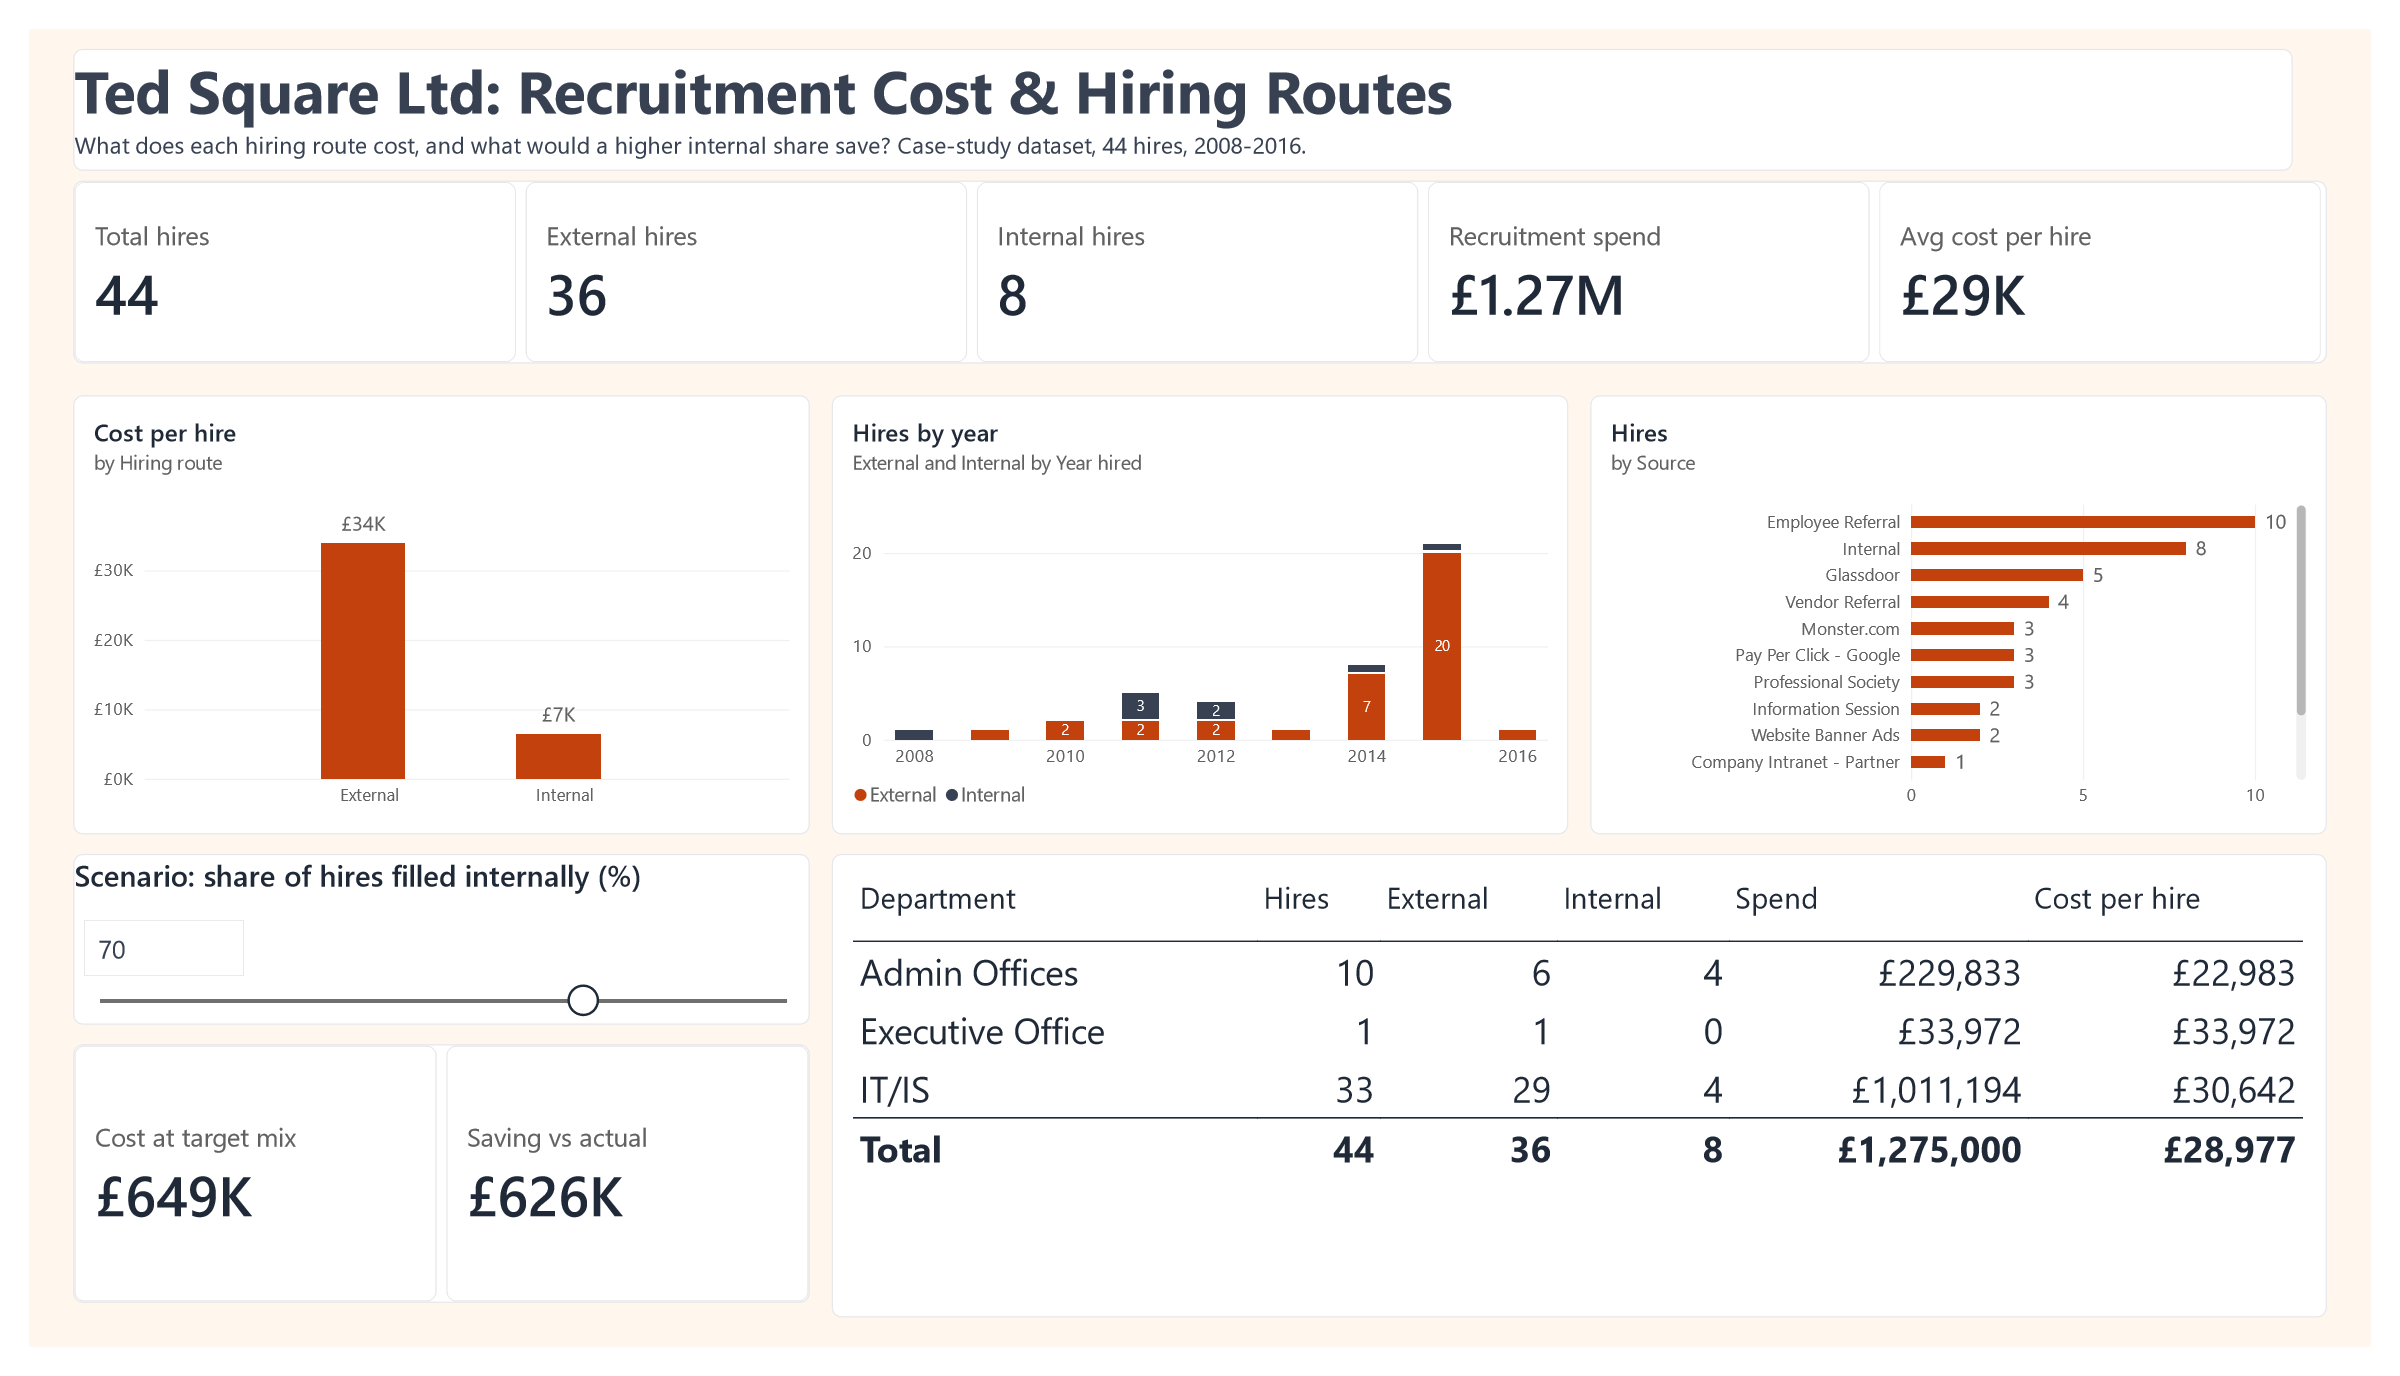Click the Internal hires card value 8

click(1012, 296)
